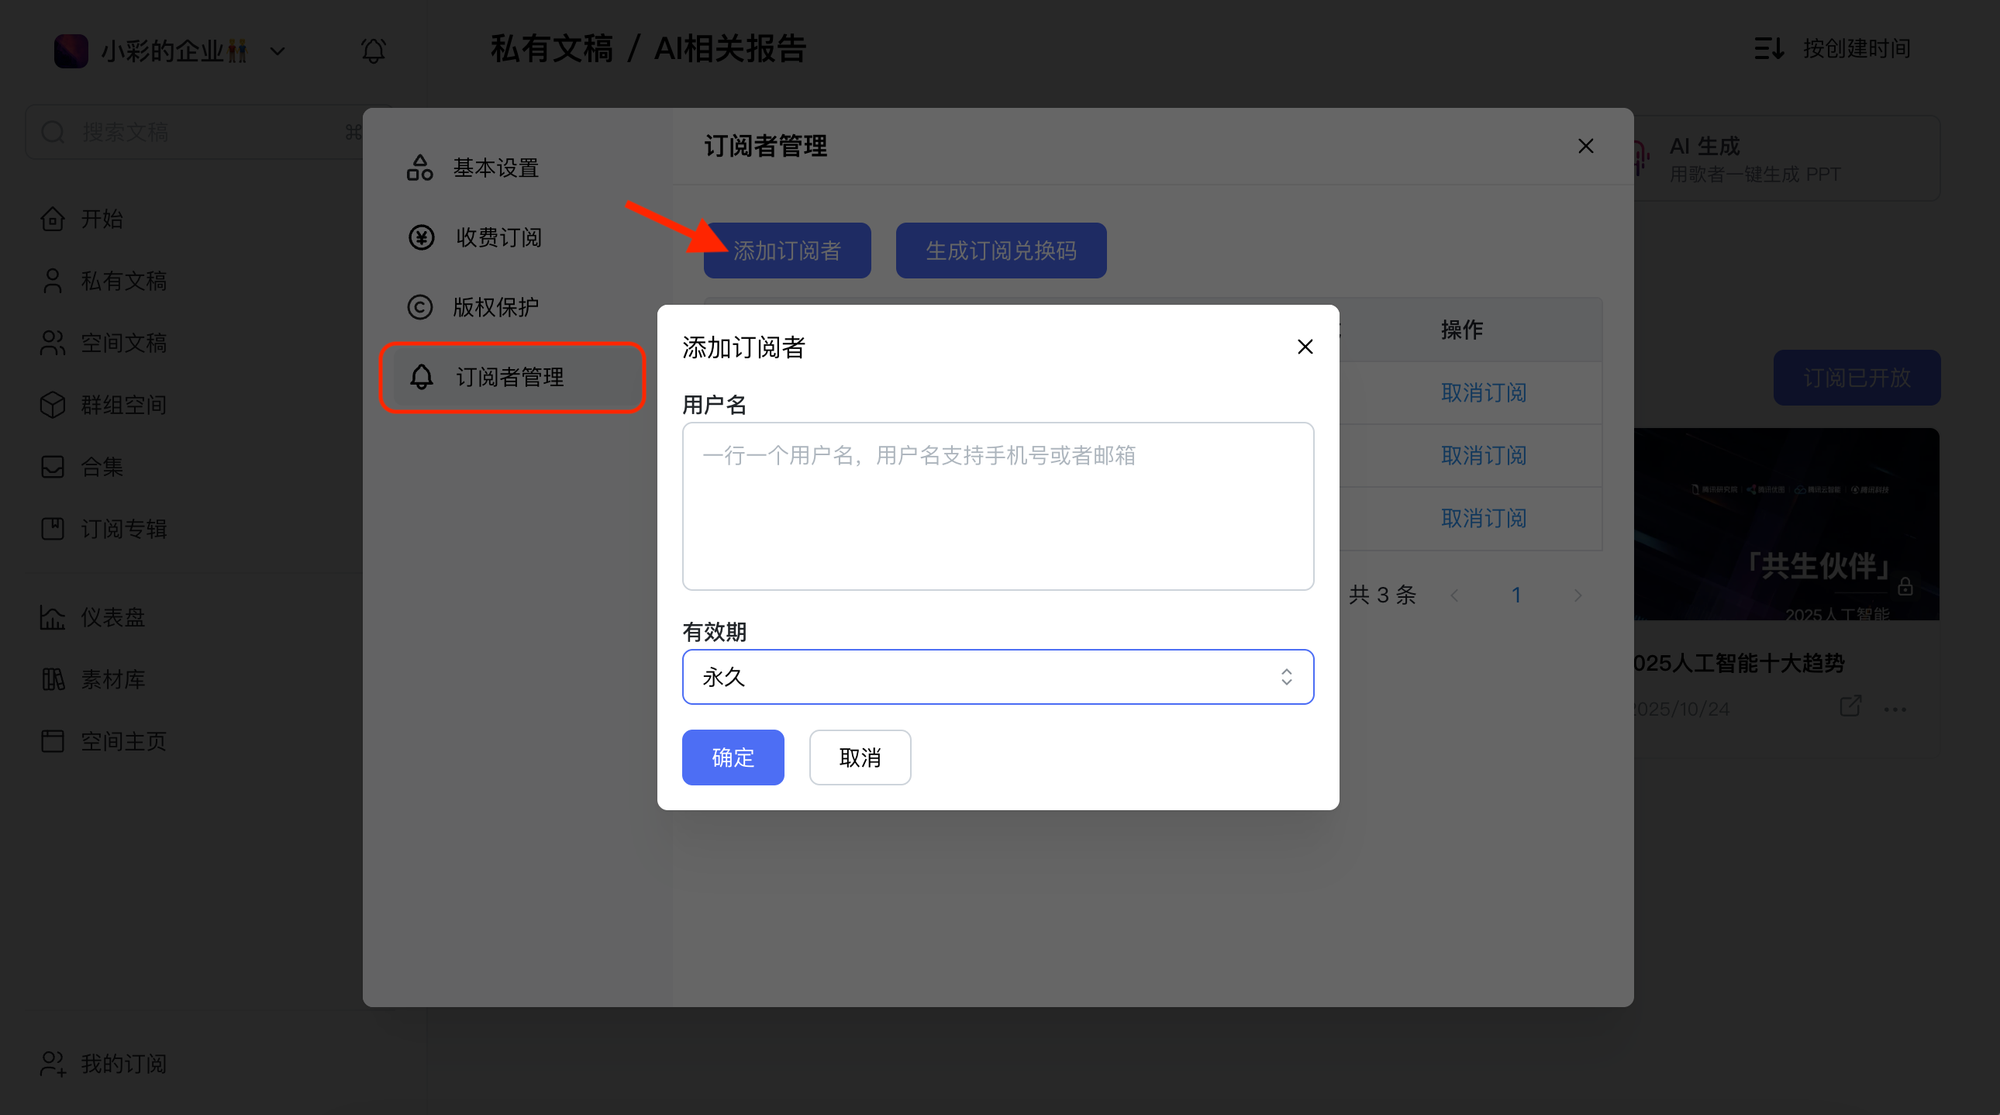The height and width of the screenshot is (1115, 2000).
Task: Select 版权保护 settings tab
Action: tap(496, 307)
